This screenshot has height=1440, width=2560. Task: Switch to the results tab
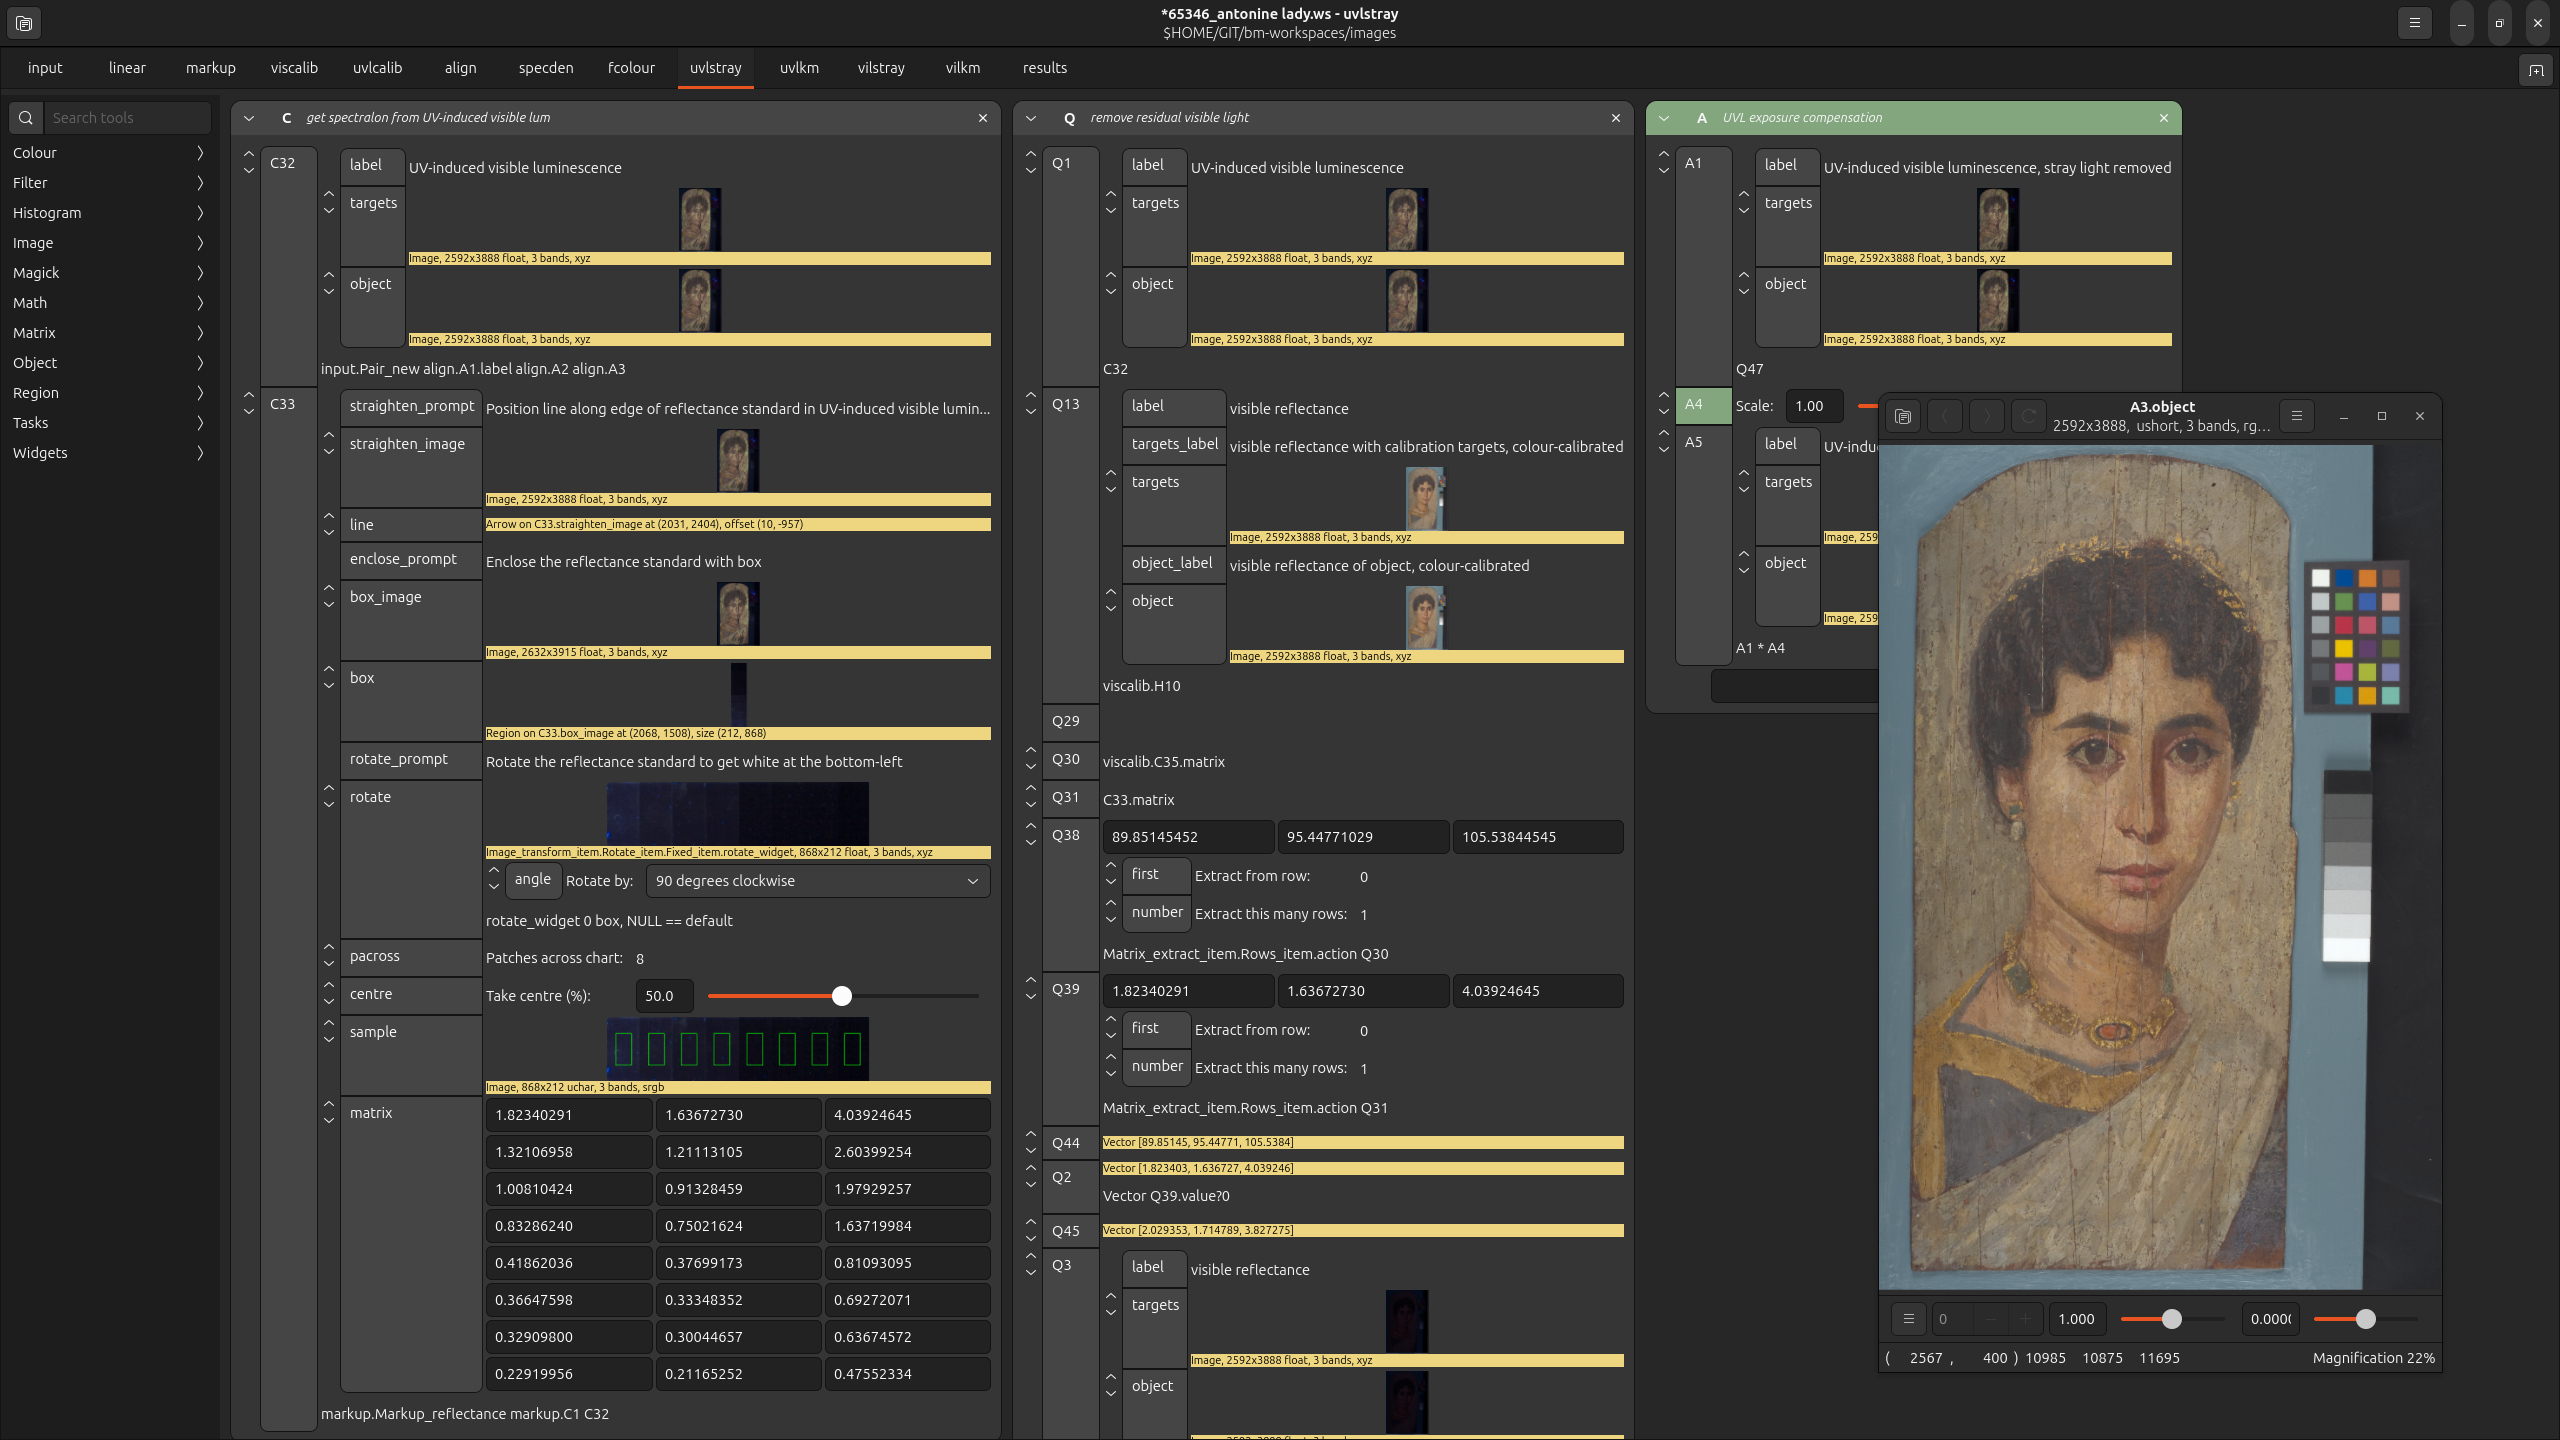click(x=1044, y=68)
